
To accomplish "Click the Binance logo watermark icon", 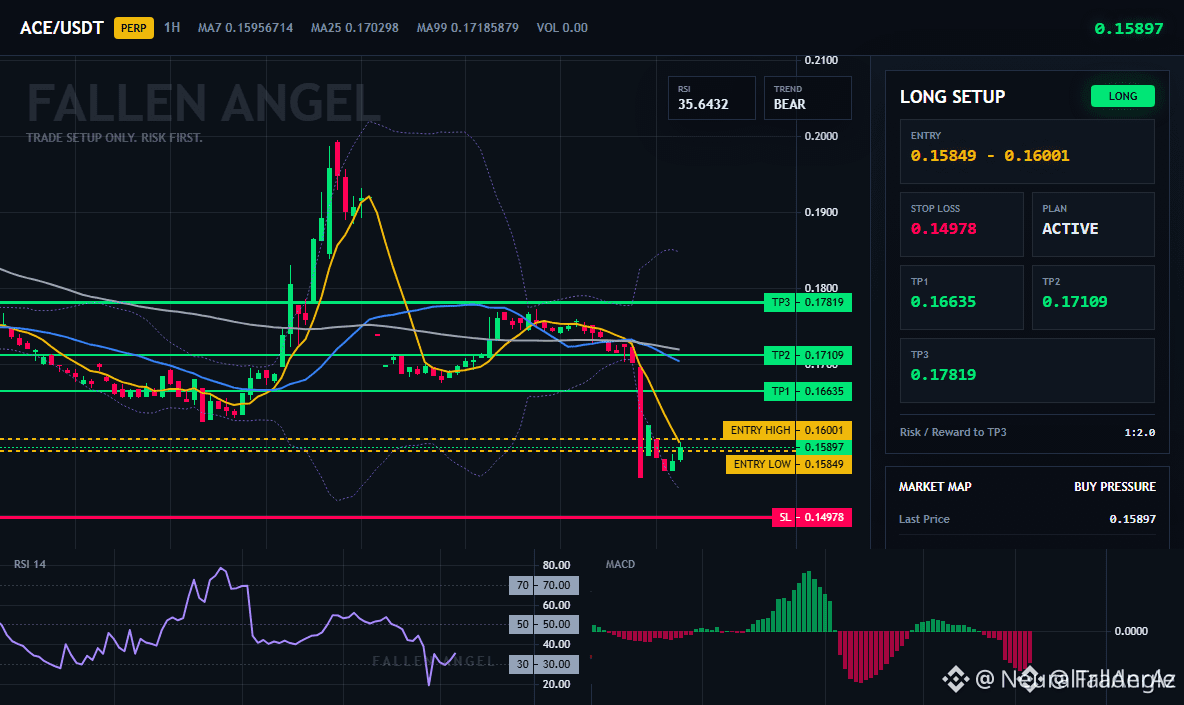I will 955,679.
